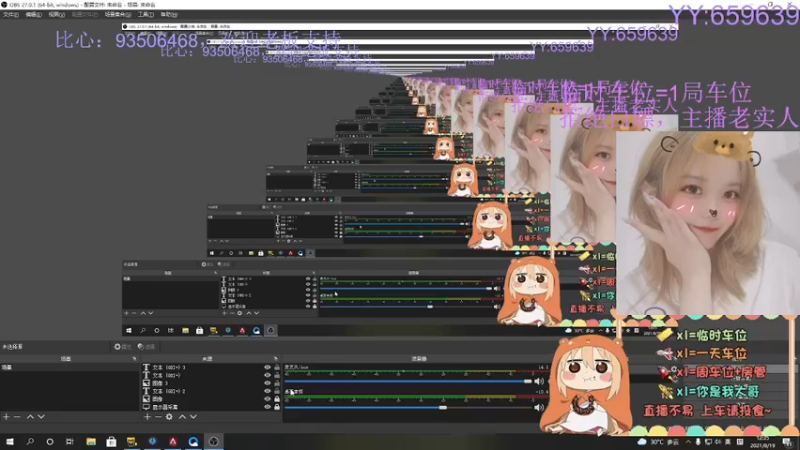Image resolution: width=800 pixels, height=450 pixels.
Task: Move scene up in the Scenes panel
Action: coord(30,417)
